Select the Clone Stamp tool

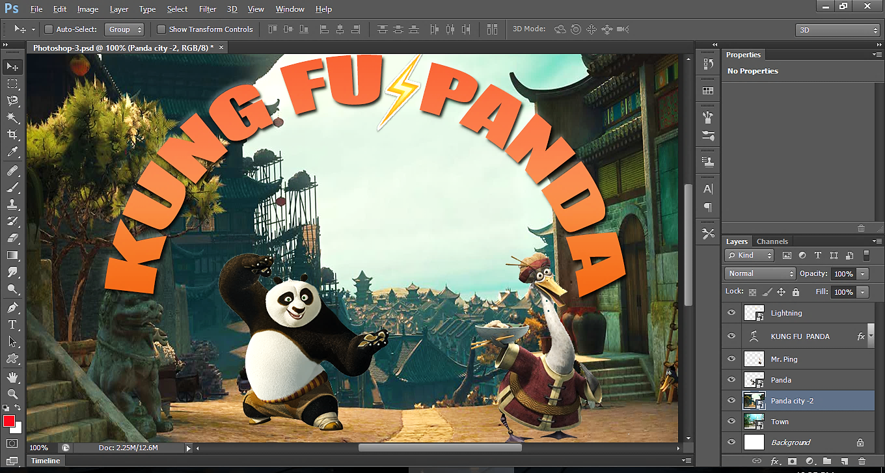(x=12, y=205)
